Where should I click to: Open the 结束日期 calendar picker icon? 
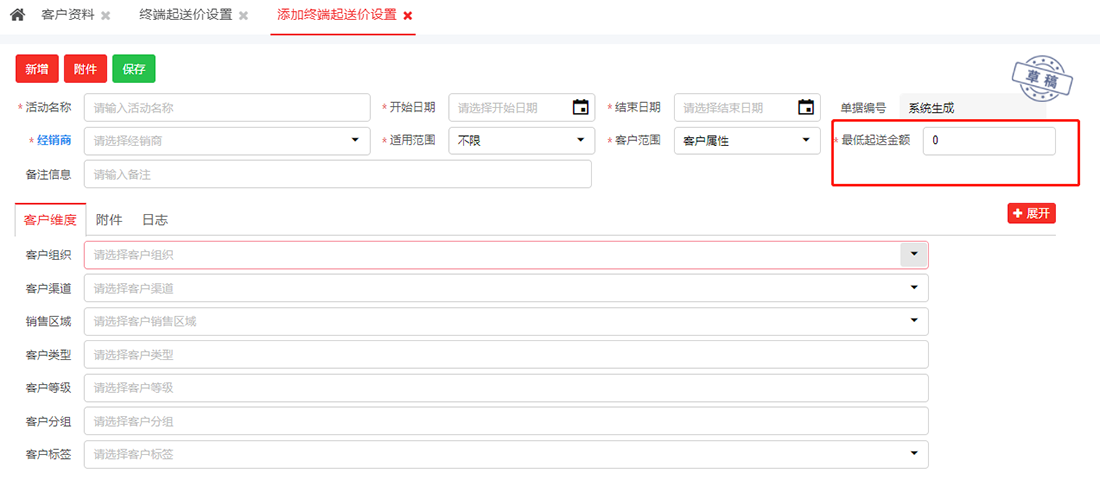point(806,108)
